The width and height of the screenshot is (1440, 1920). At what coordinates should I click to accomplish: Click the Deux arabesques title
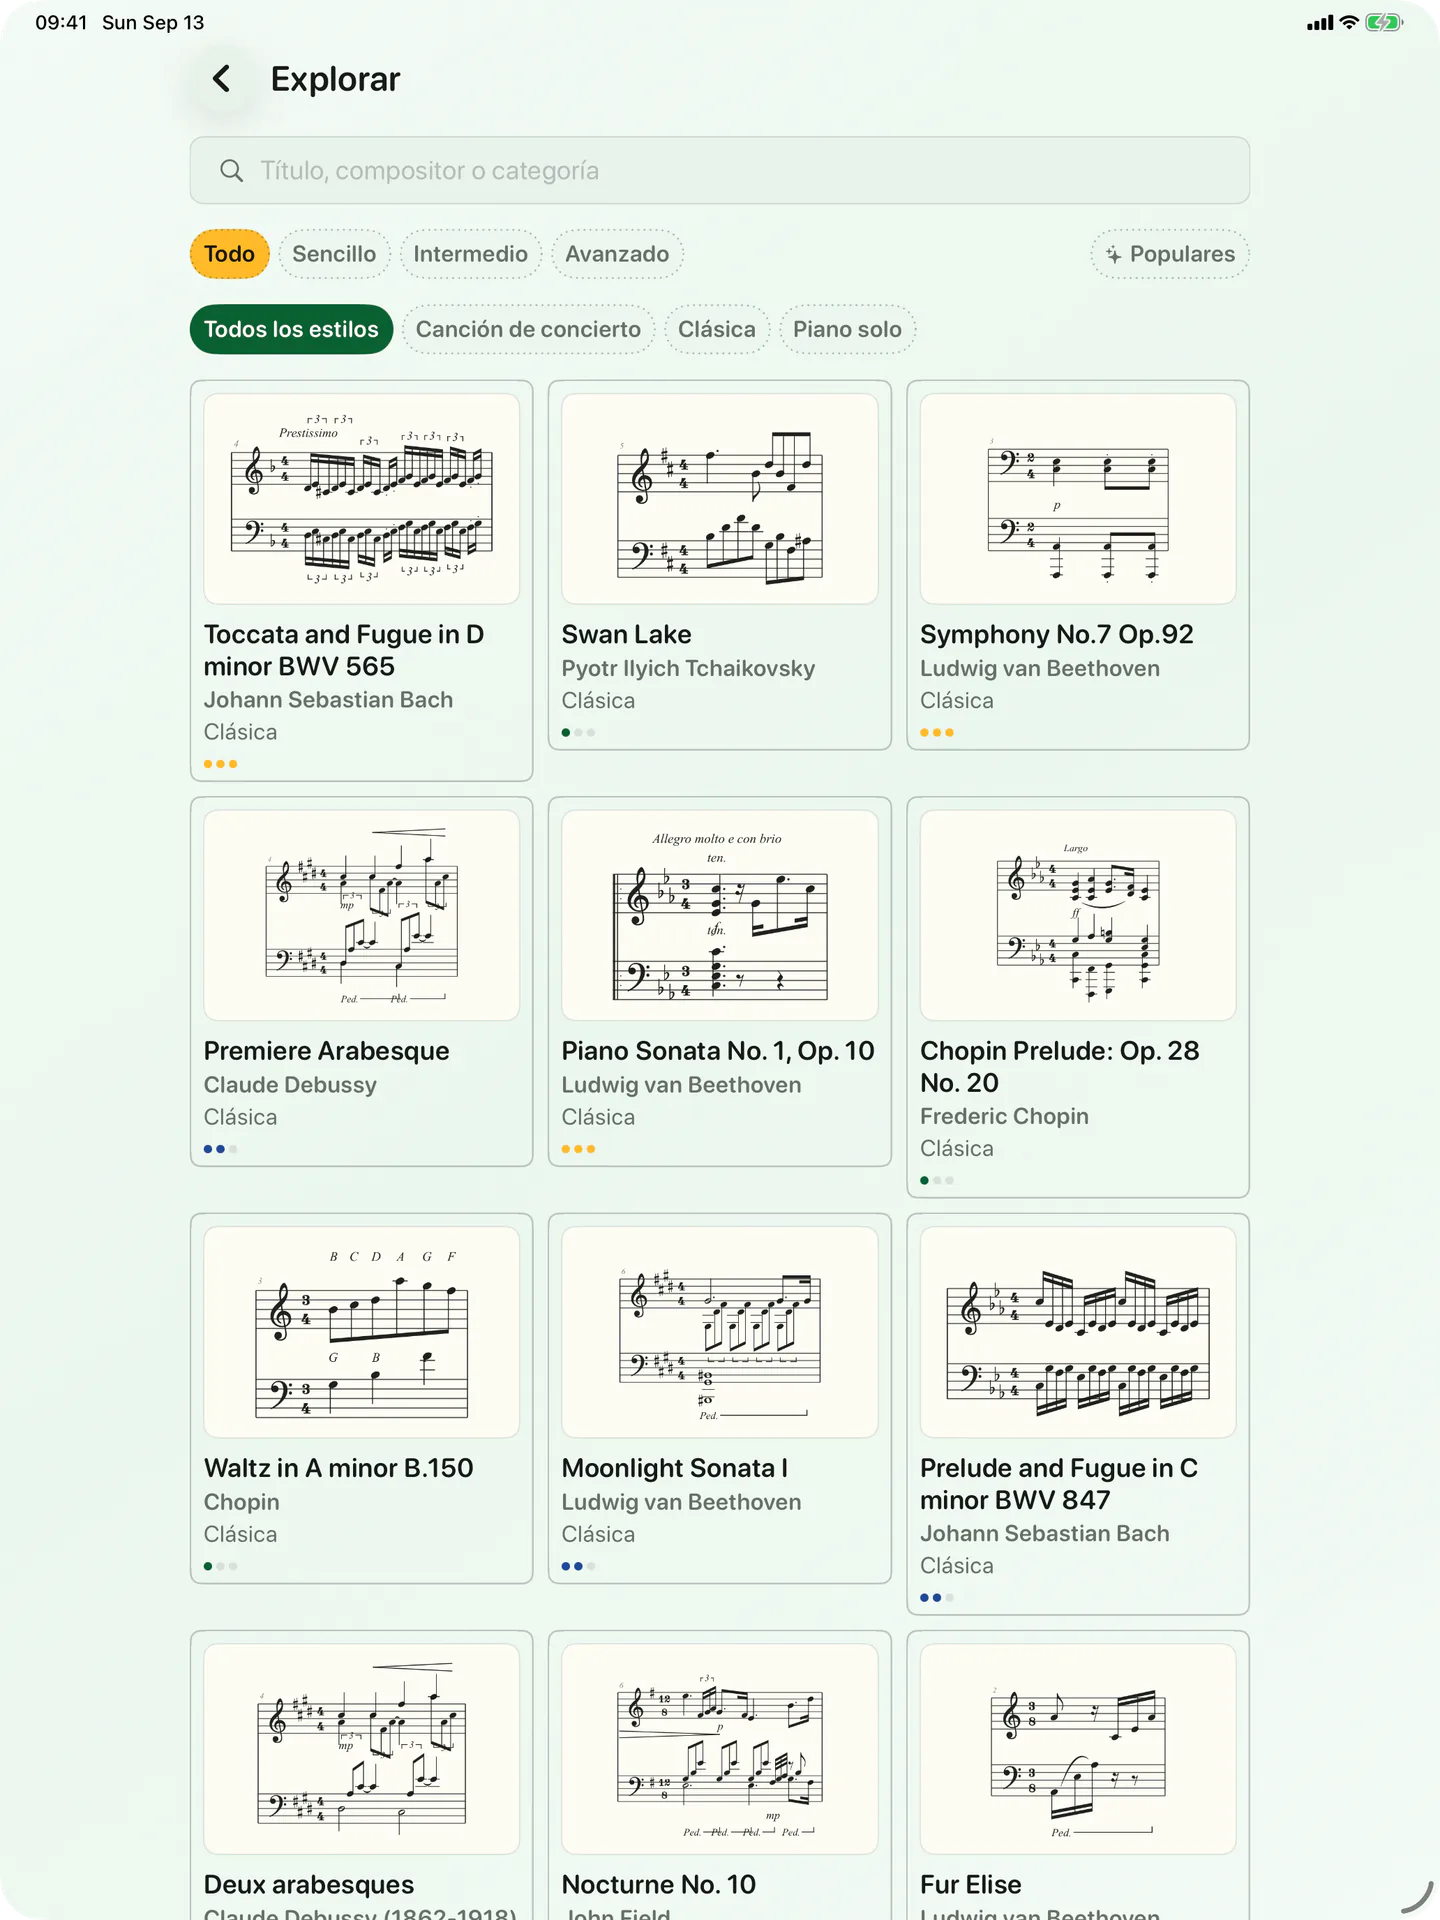[309, 1885]
